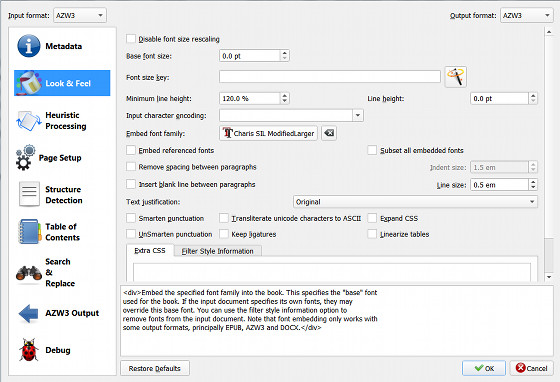Switch to Filter Style Information tab
This screenshot has height=382, width=560.
(x=218, y=251)
